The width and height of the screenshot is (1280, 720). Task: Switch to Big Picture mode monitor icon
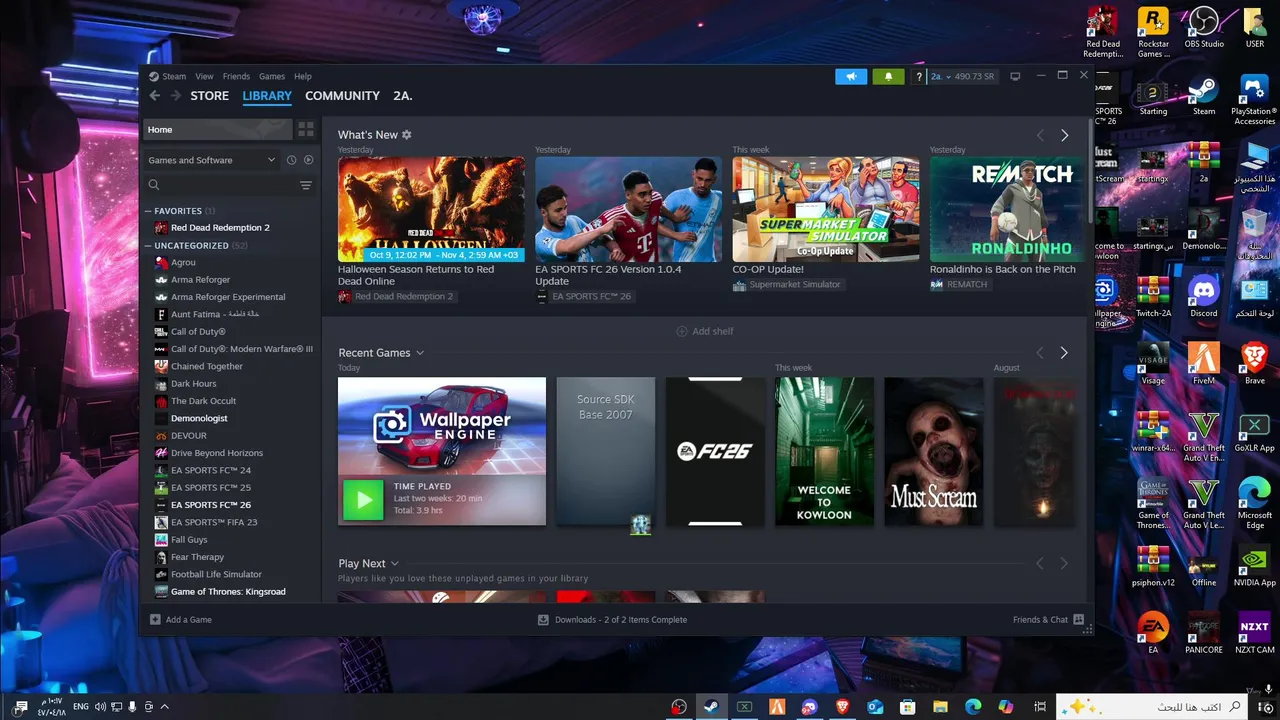[1015, 76]
